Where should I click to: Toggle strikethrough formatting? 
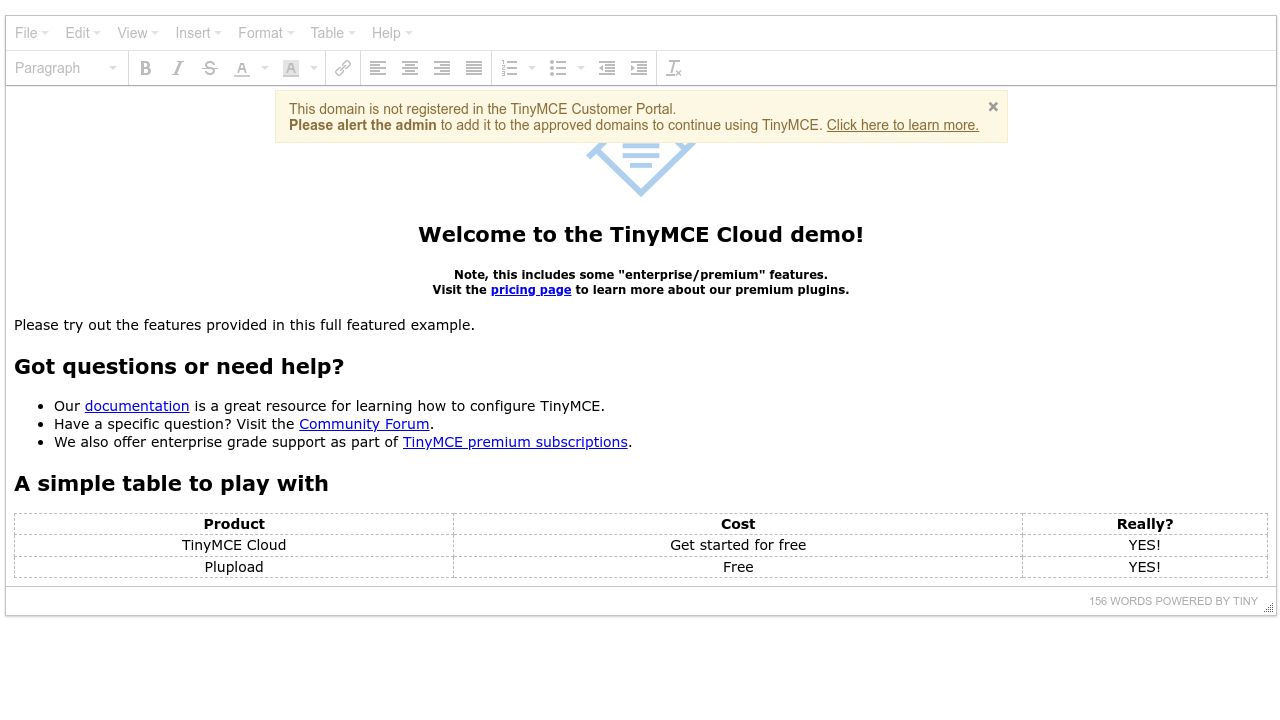[210, 68]
